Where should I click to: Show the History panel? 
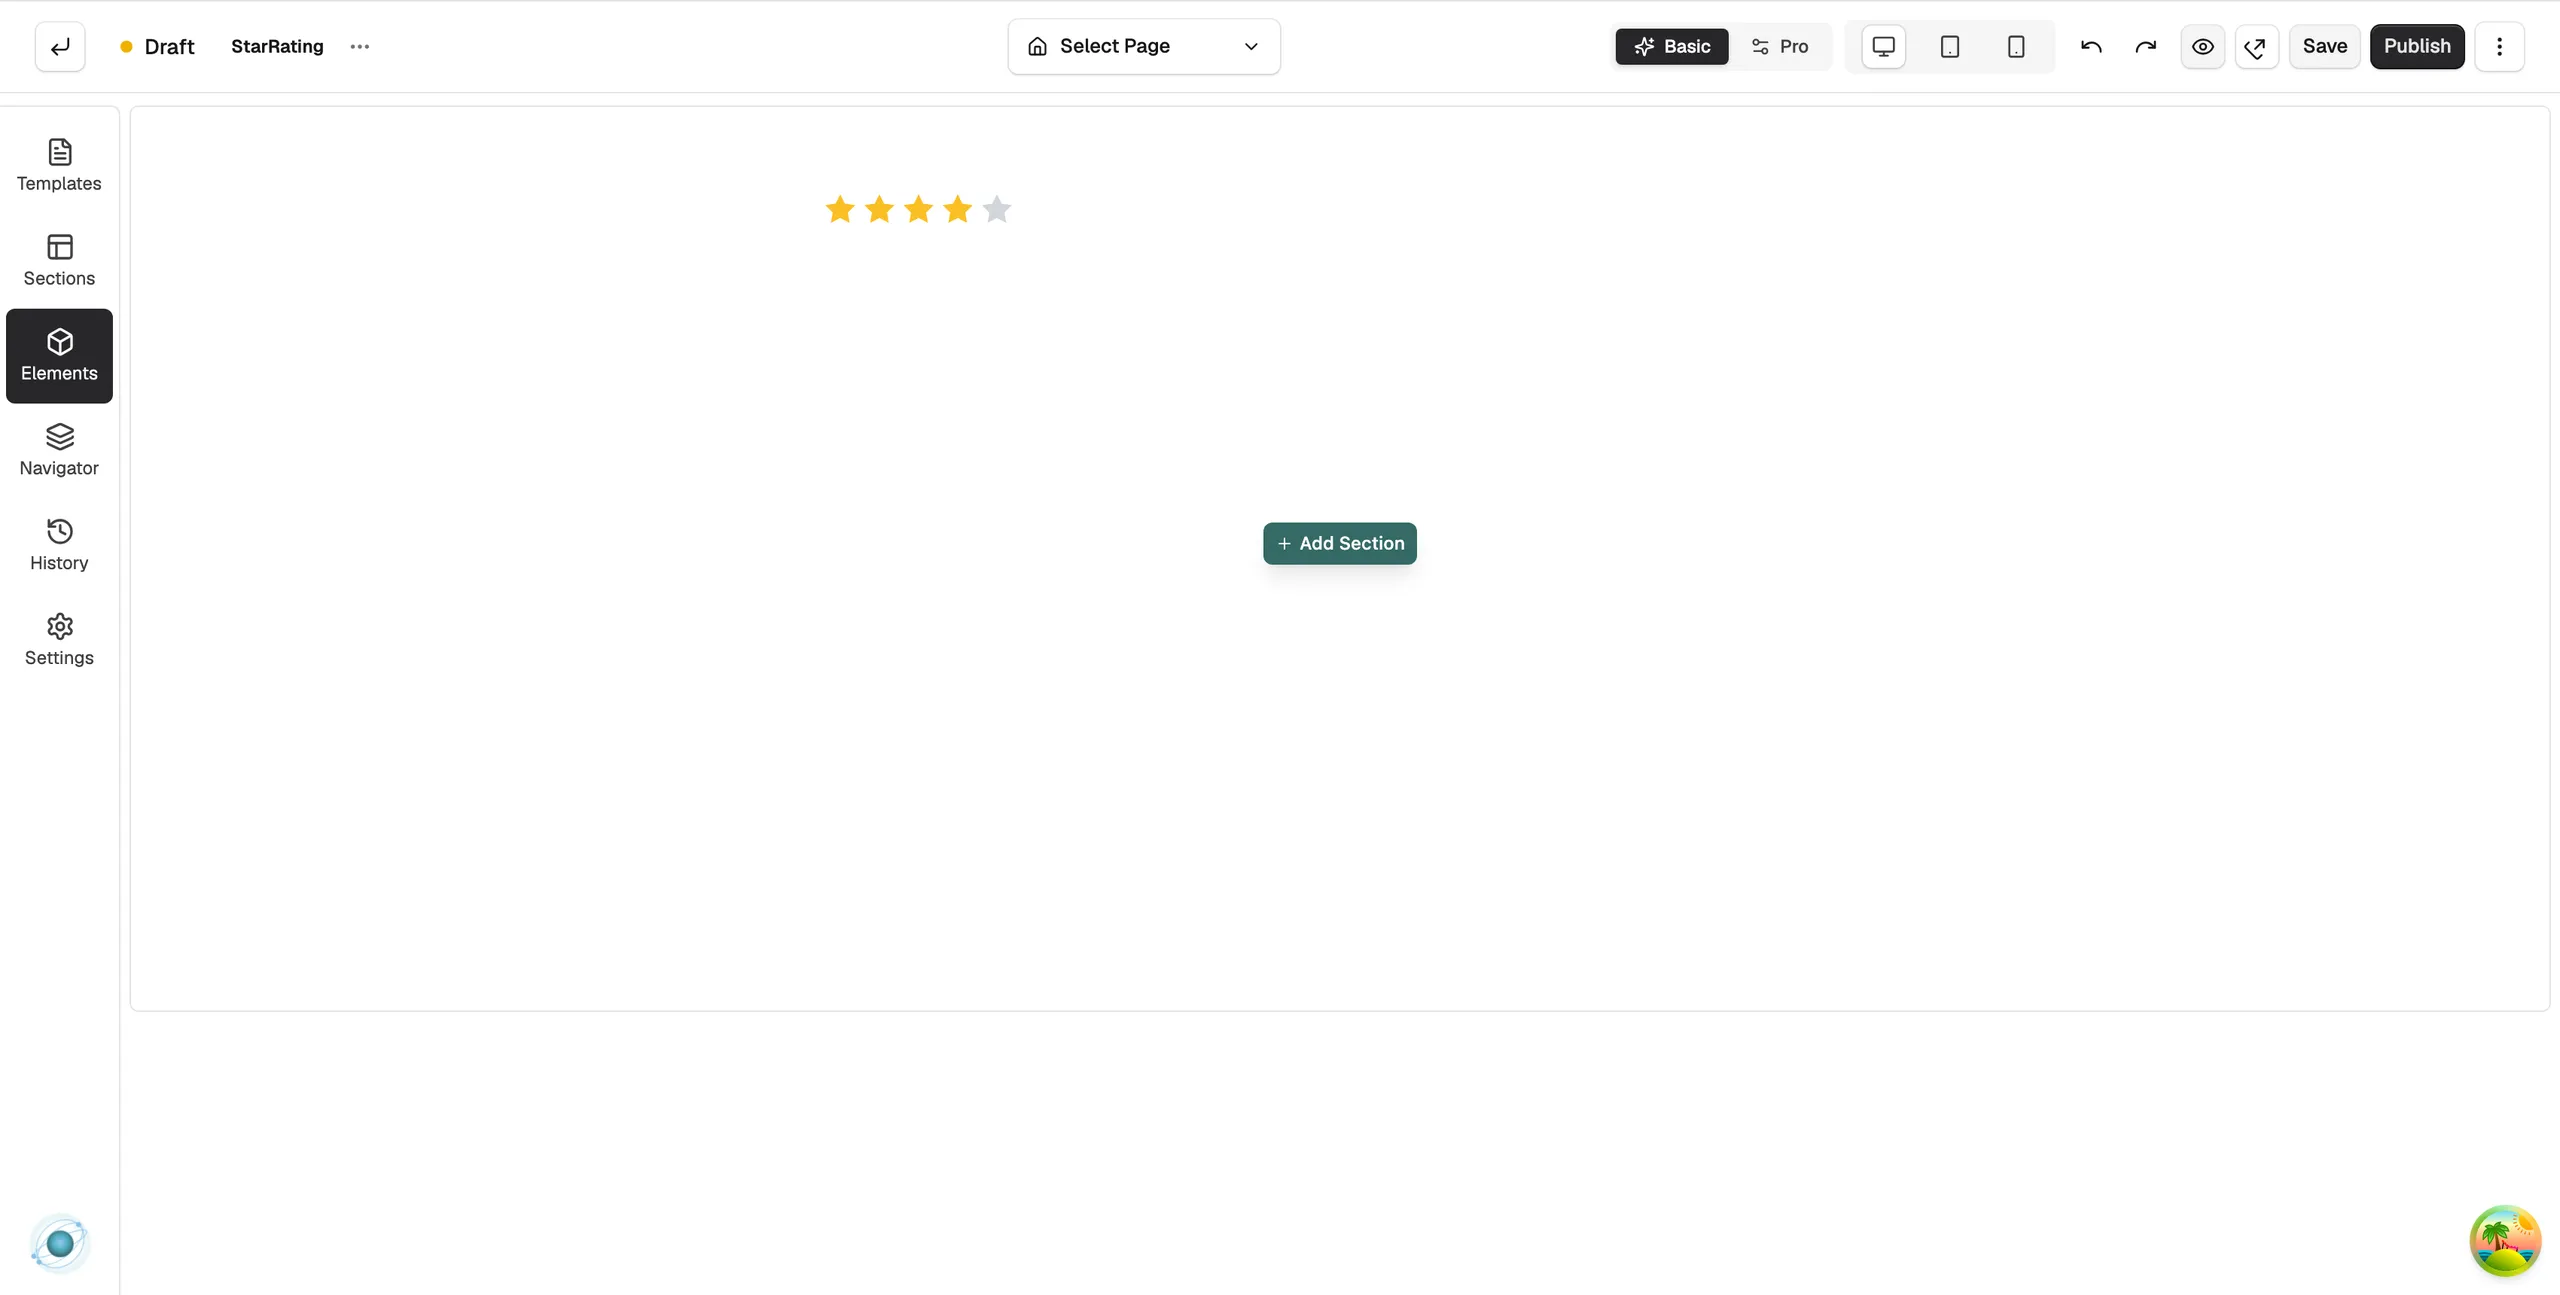pyautogui.click(x=59, y=546)
